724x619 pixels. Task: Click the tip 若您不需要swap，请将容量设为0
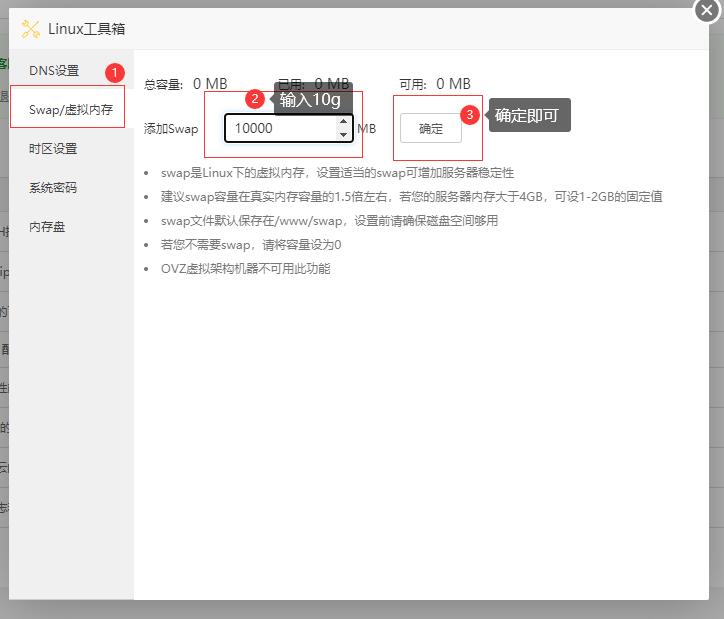[251, 245]
